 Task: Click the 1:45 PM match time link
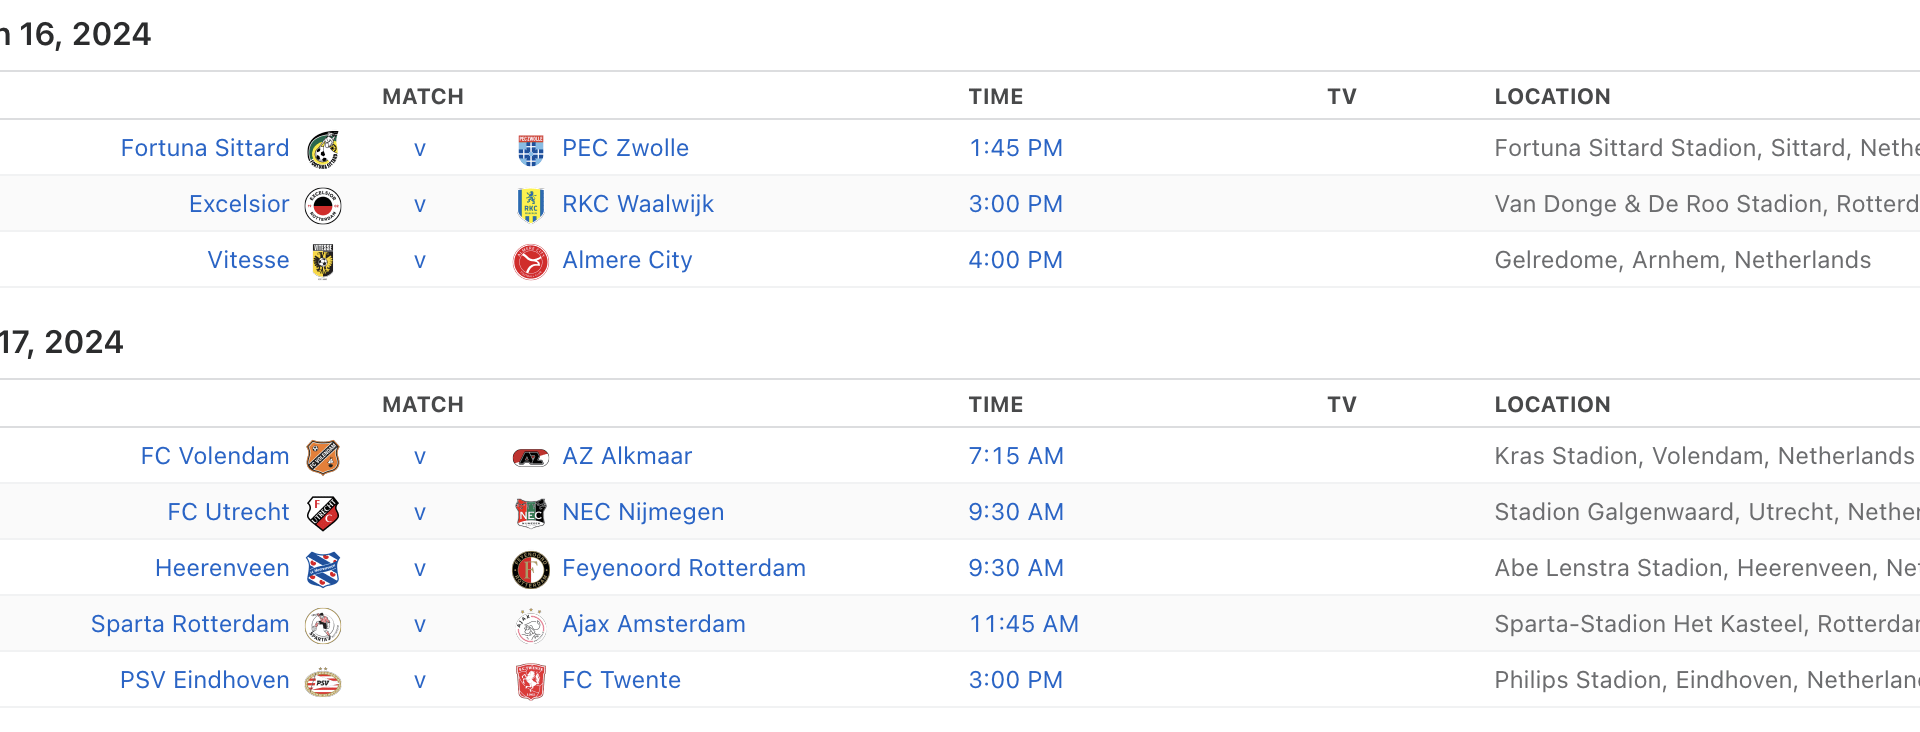tap(1016, 148)
